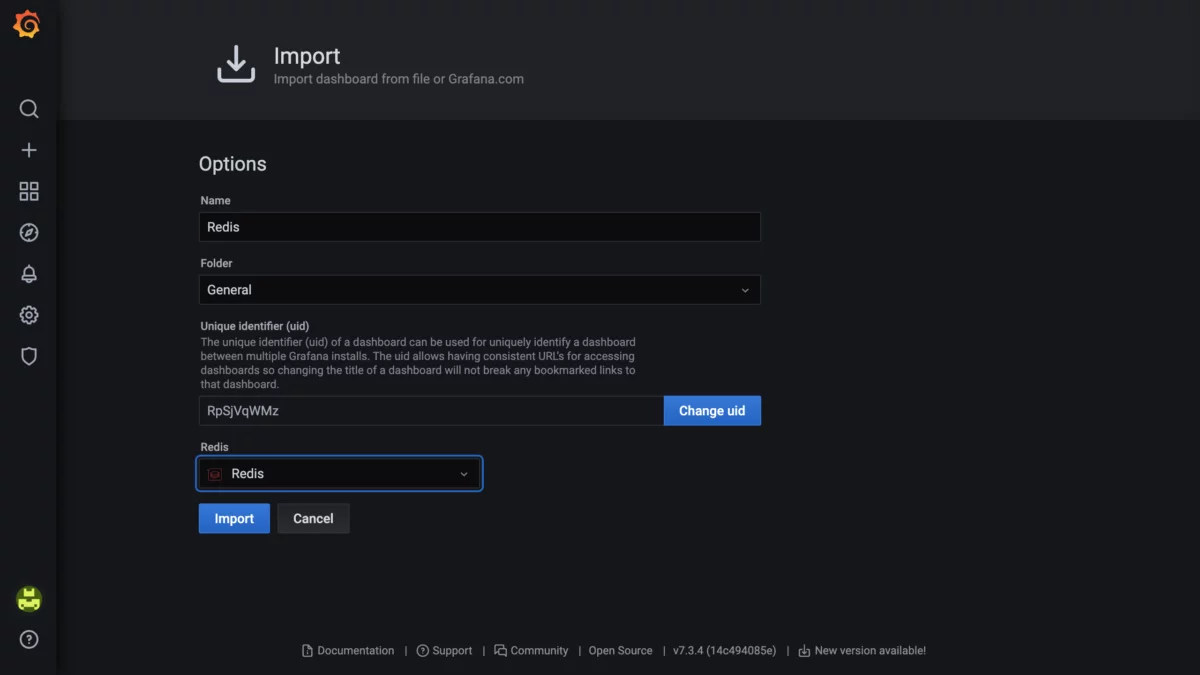The width and height of the screenshot is (1200, 675).
Task: Click the Cancel button
Action: (313, 518)
